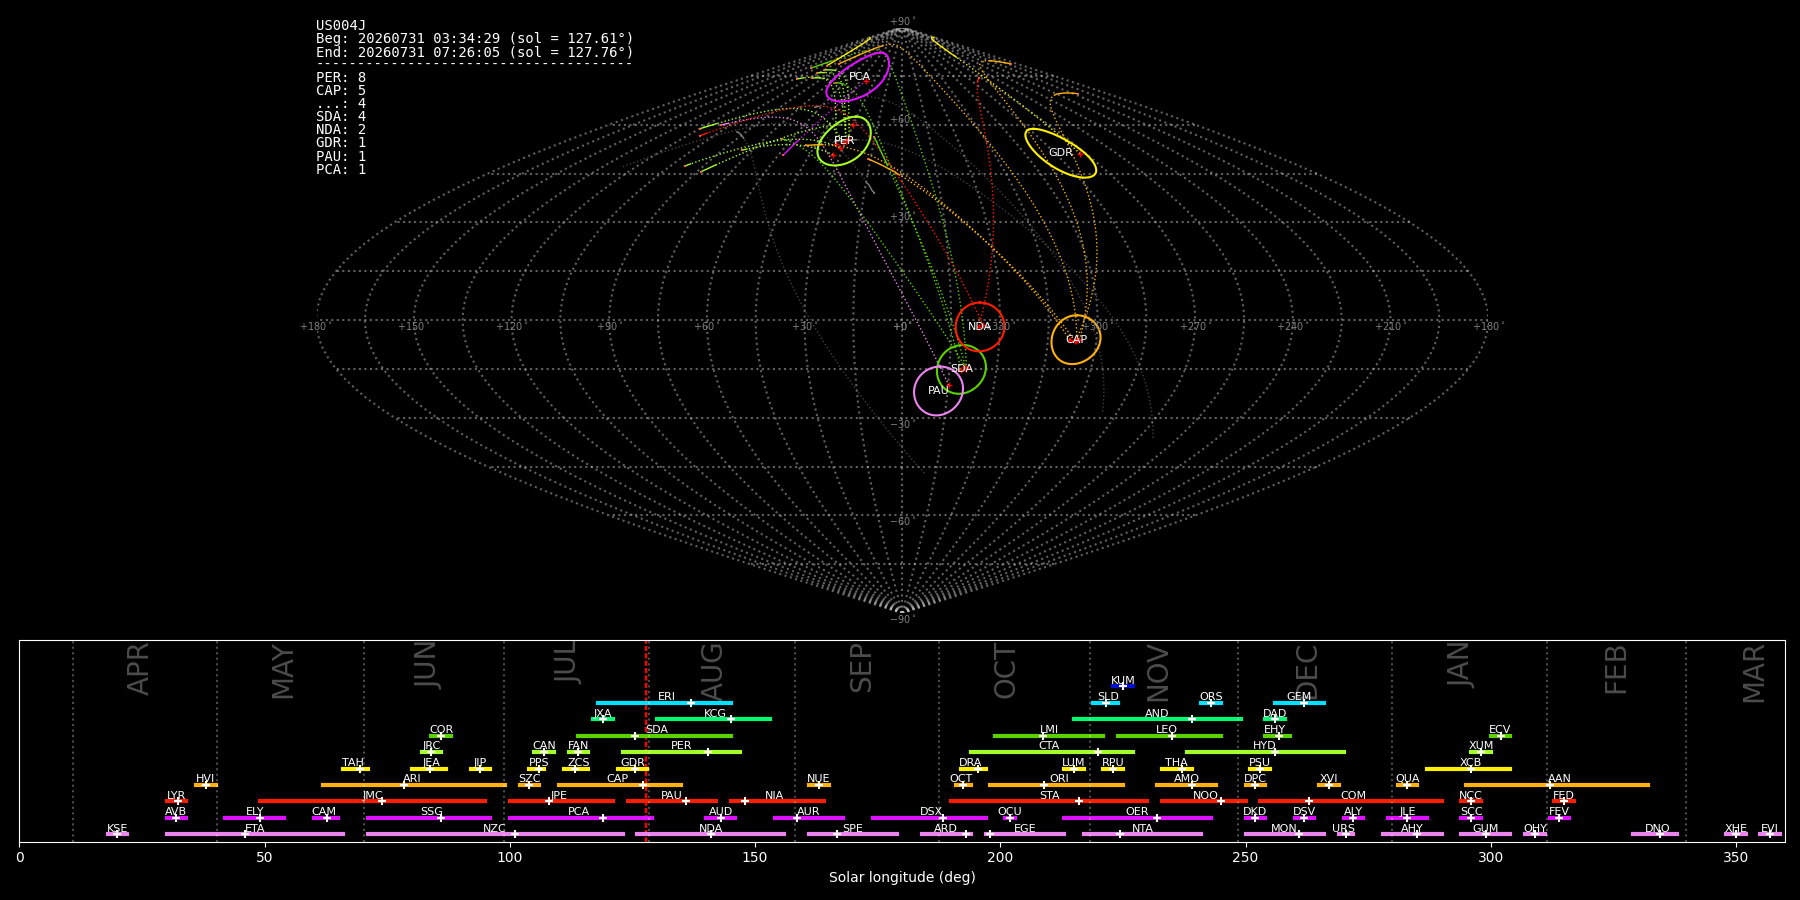The height and width of the screenshot is (900, 1800).
Task: Click the COM shower bar in timeline
Action: click(x=1352, y=801)
